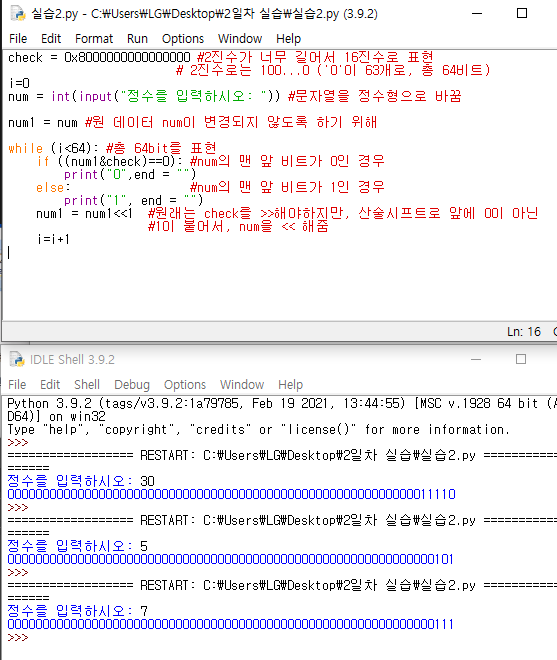This screenshot has height=660, width=557.
Task: Open the Format menu in the editor
Action: [94, 39]
